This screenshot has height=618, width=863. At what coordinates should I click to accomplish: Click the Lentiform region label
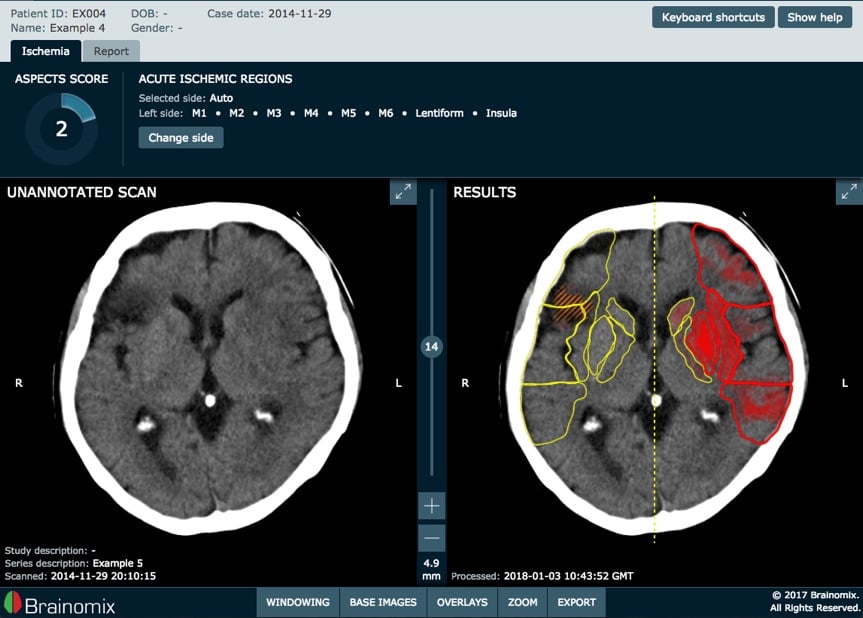[439, 113]
